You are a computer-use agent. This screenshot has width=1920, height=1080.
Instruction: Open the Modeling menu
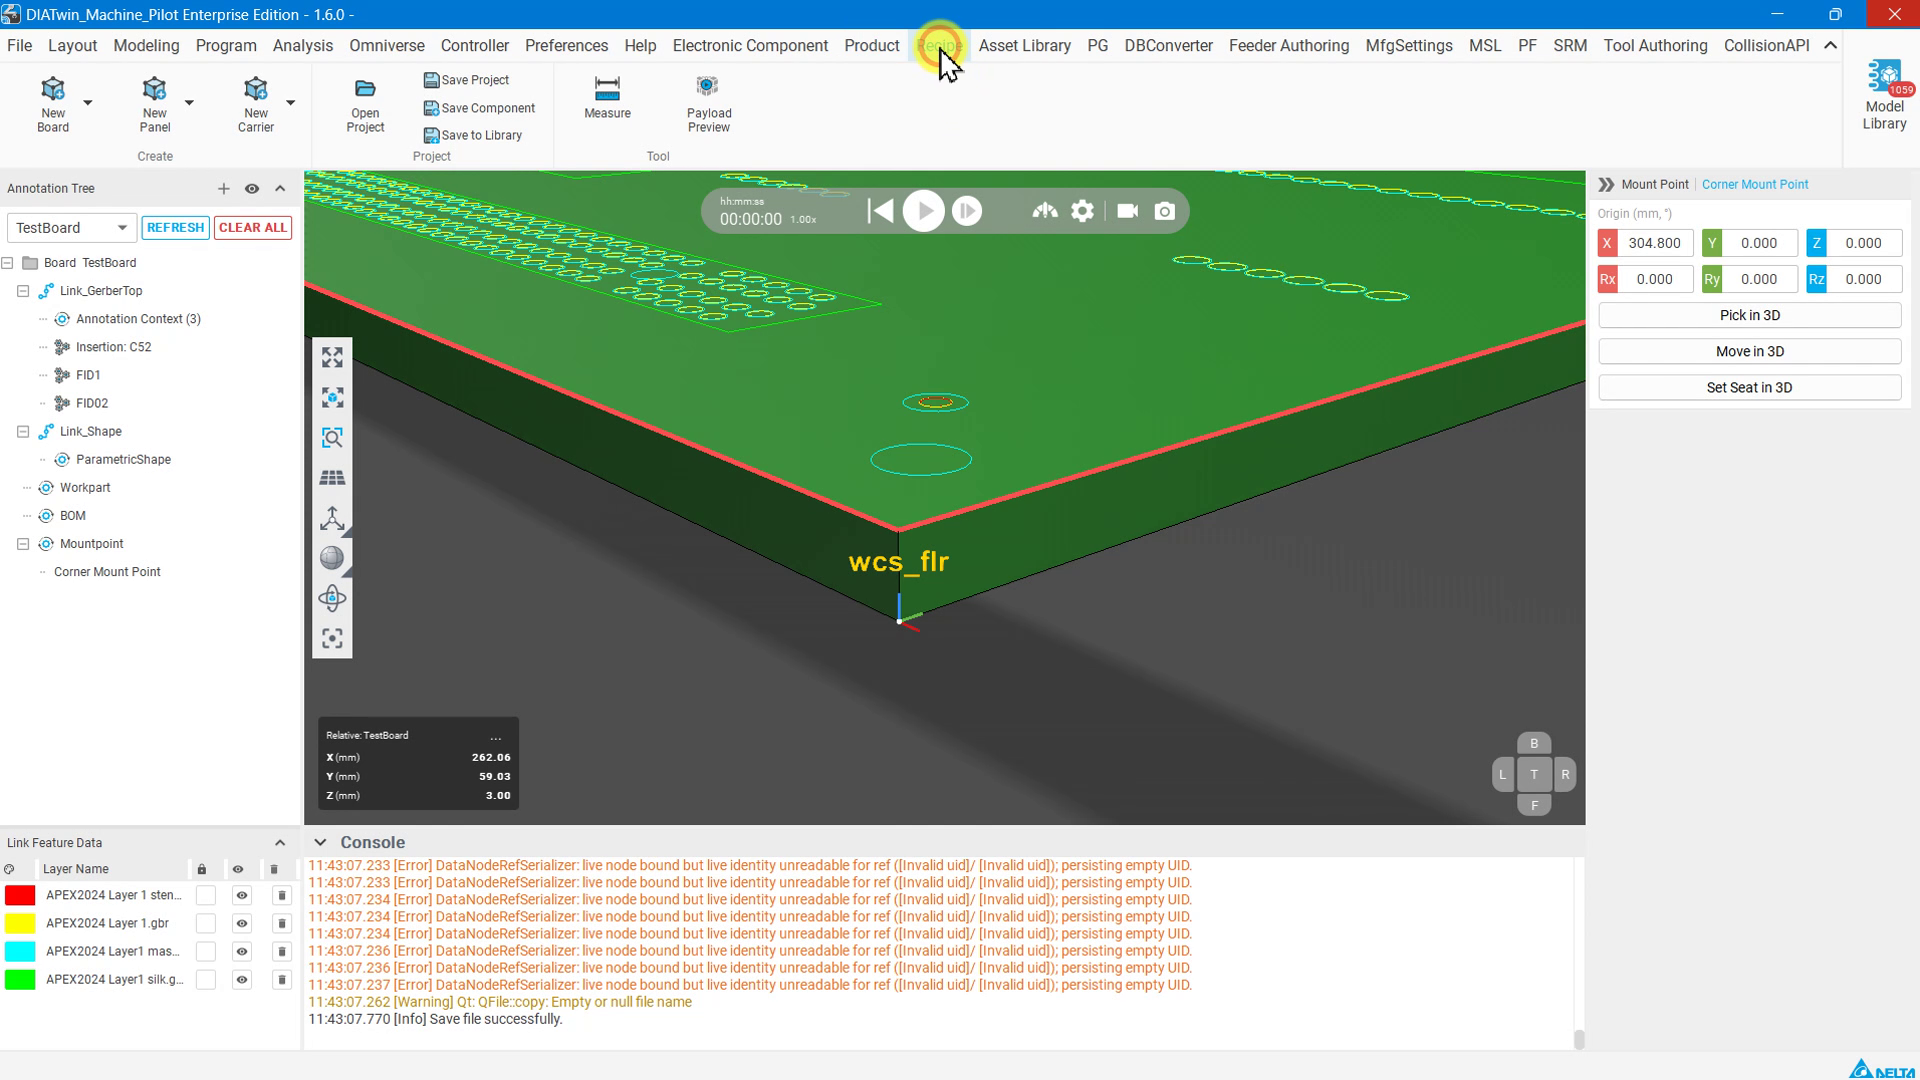tap(146, 46)
